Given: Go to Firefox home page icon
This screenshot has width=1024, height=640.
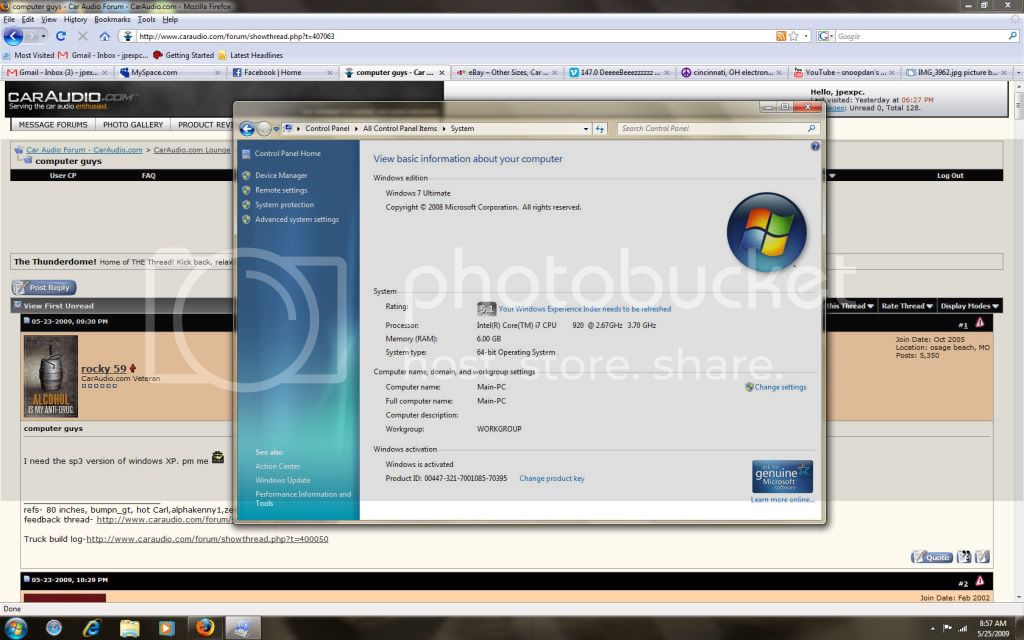Looking at the screenshot, I should tap(104, 36).
